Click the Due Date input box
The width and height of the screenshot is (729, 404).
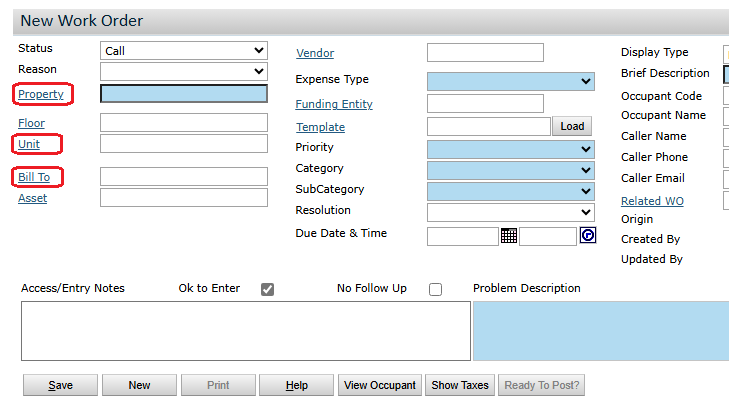point(463,236)
